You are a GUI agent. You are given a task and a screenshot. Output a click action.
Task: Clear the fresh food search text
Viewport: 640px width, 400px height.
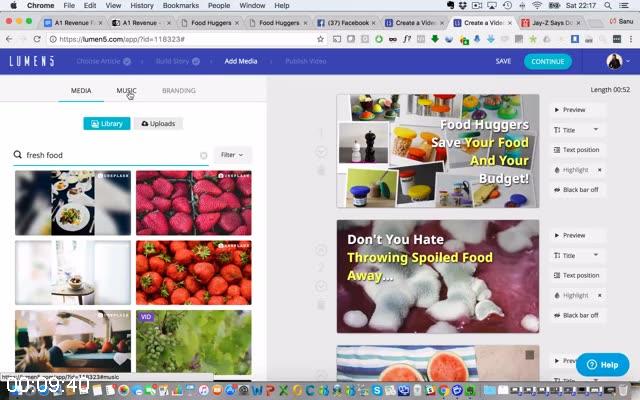pos(203,155)
